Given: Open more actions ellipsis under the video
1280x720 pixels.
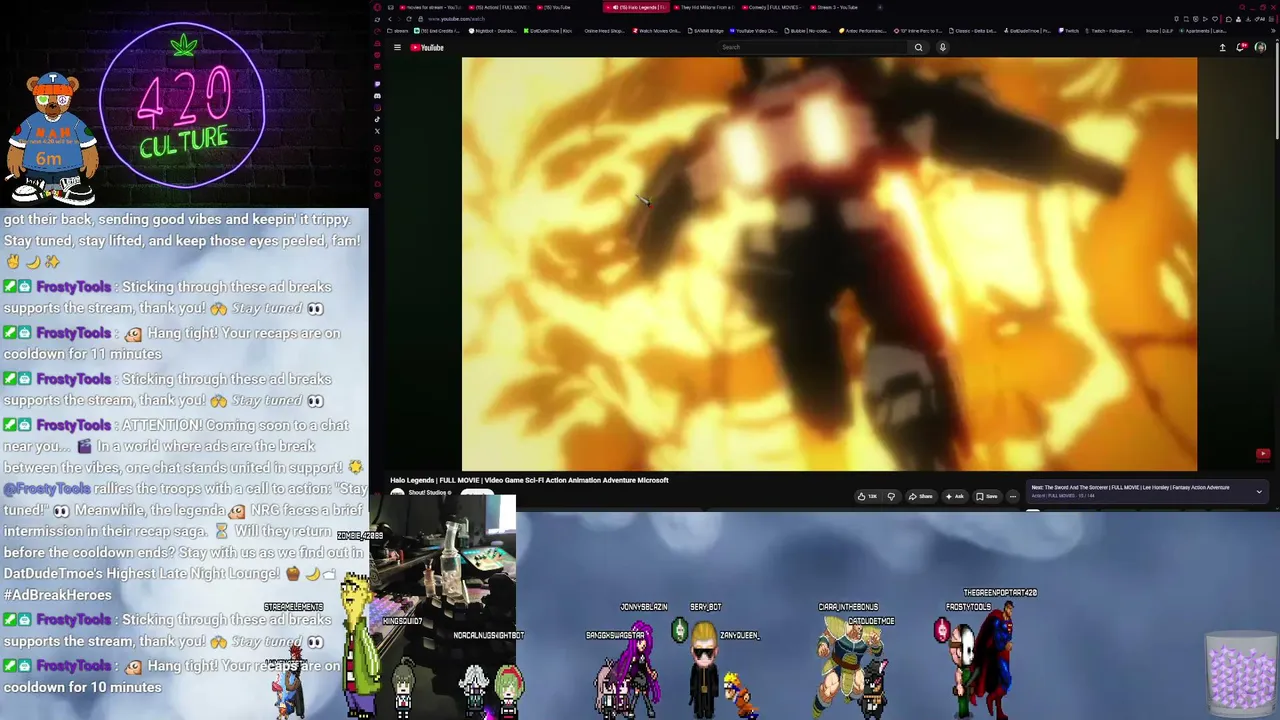Looking at the screenshot, I should 1012,496.
